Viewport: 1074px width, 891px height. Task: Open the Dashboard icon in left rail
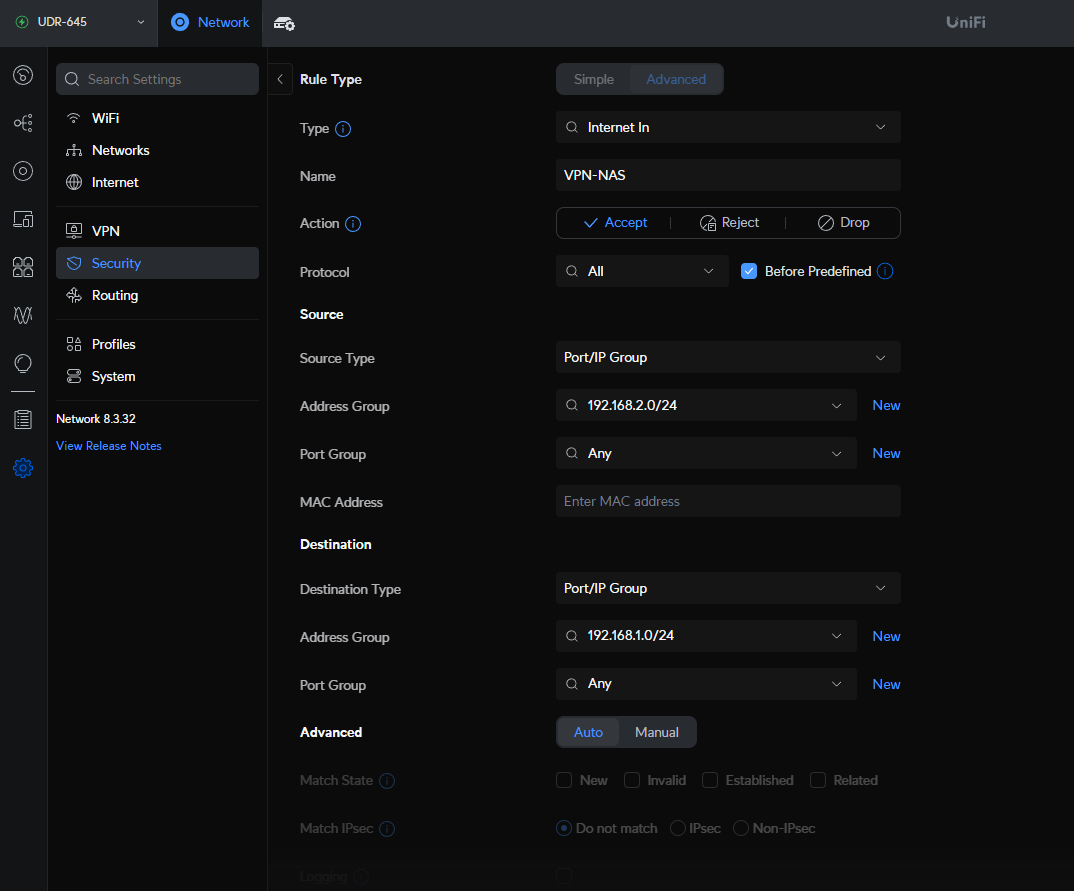click(23, 75)
